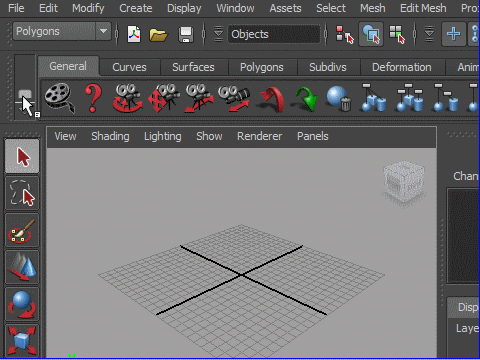Select the Lasso Select tool
This screenshot has height=360, width=480.
[22, 193]
